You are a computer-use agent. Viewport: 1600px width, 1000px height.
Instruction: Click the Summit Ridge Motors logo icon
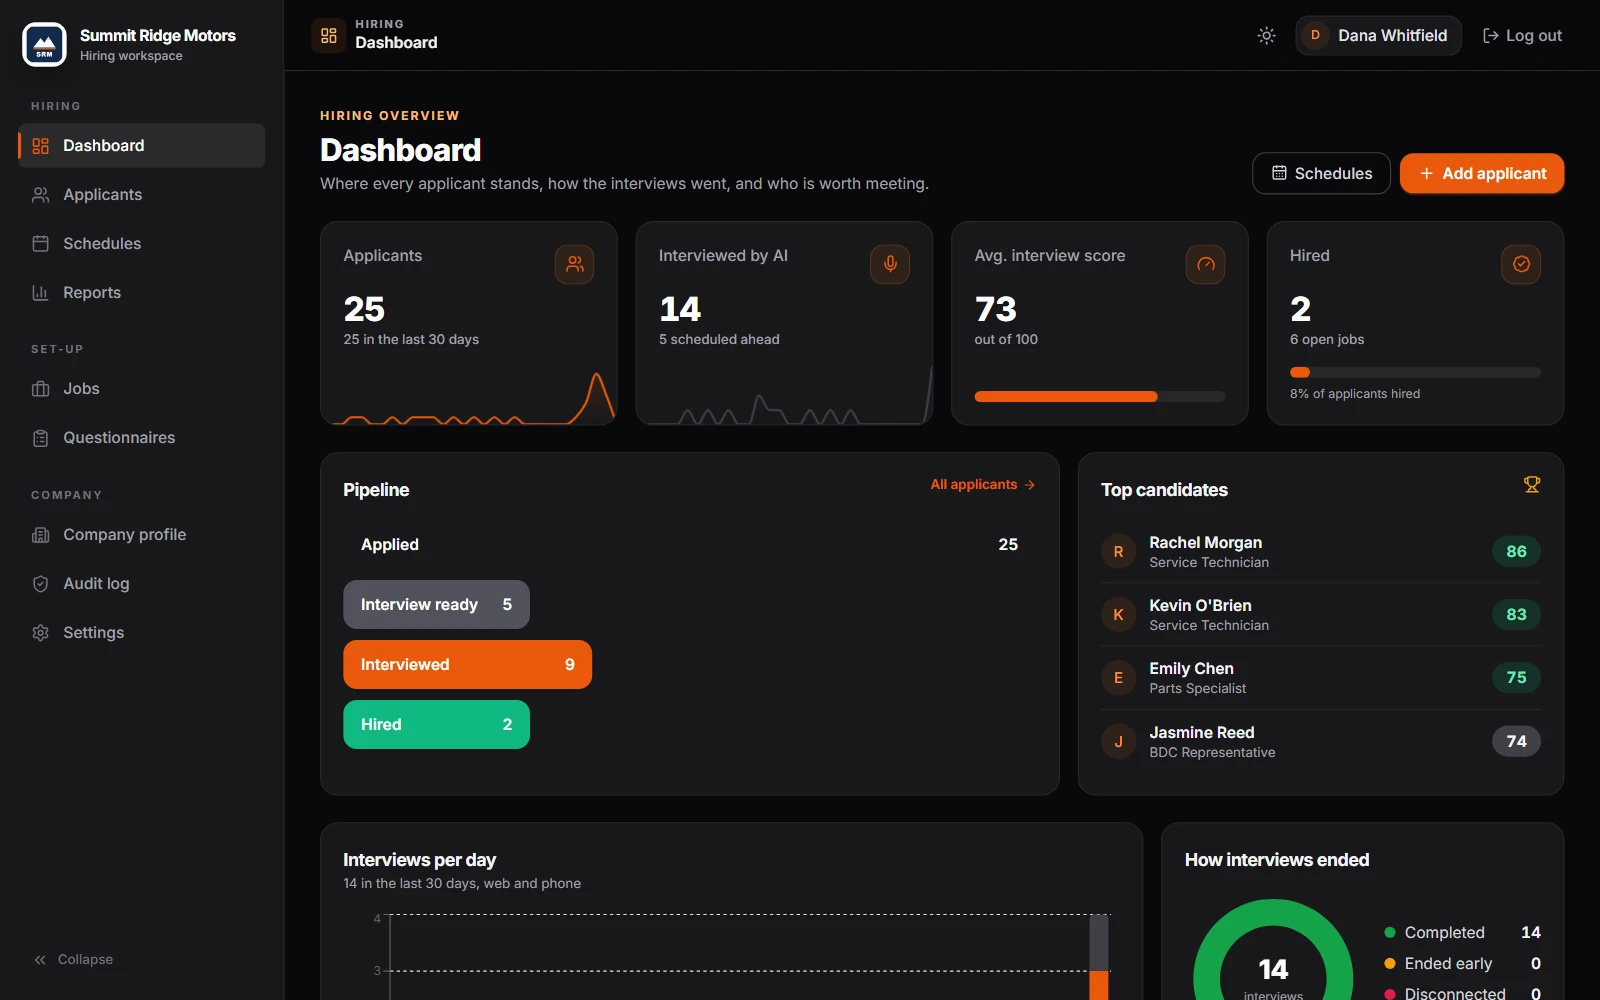pos(44,44)
